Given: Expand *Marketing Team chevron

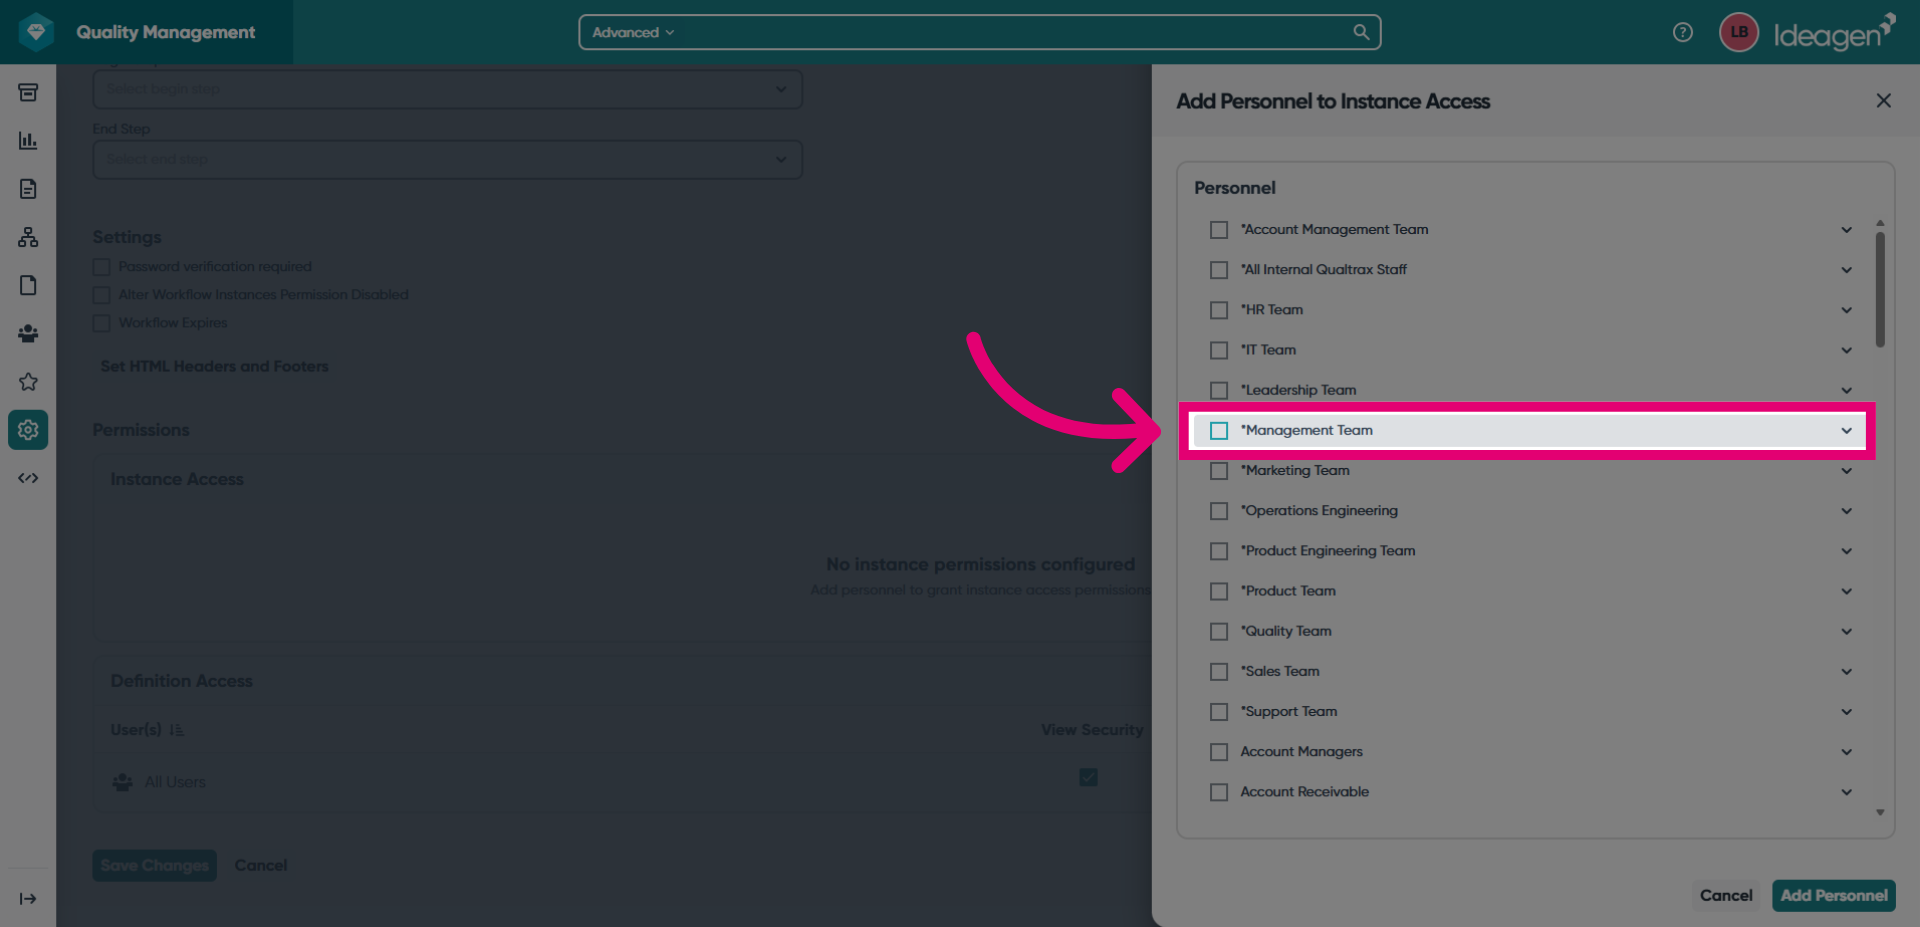Looking at the screenshot, I should pos(1846,471).
